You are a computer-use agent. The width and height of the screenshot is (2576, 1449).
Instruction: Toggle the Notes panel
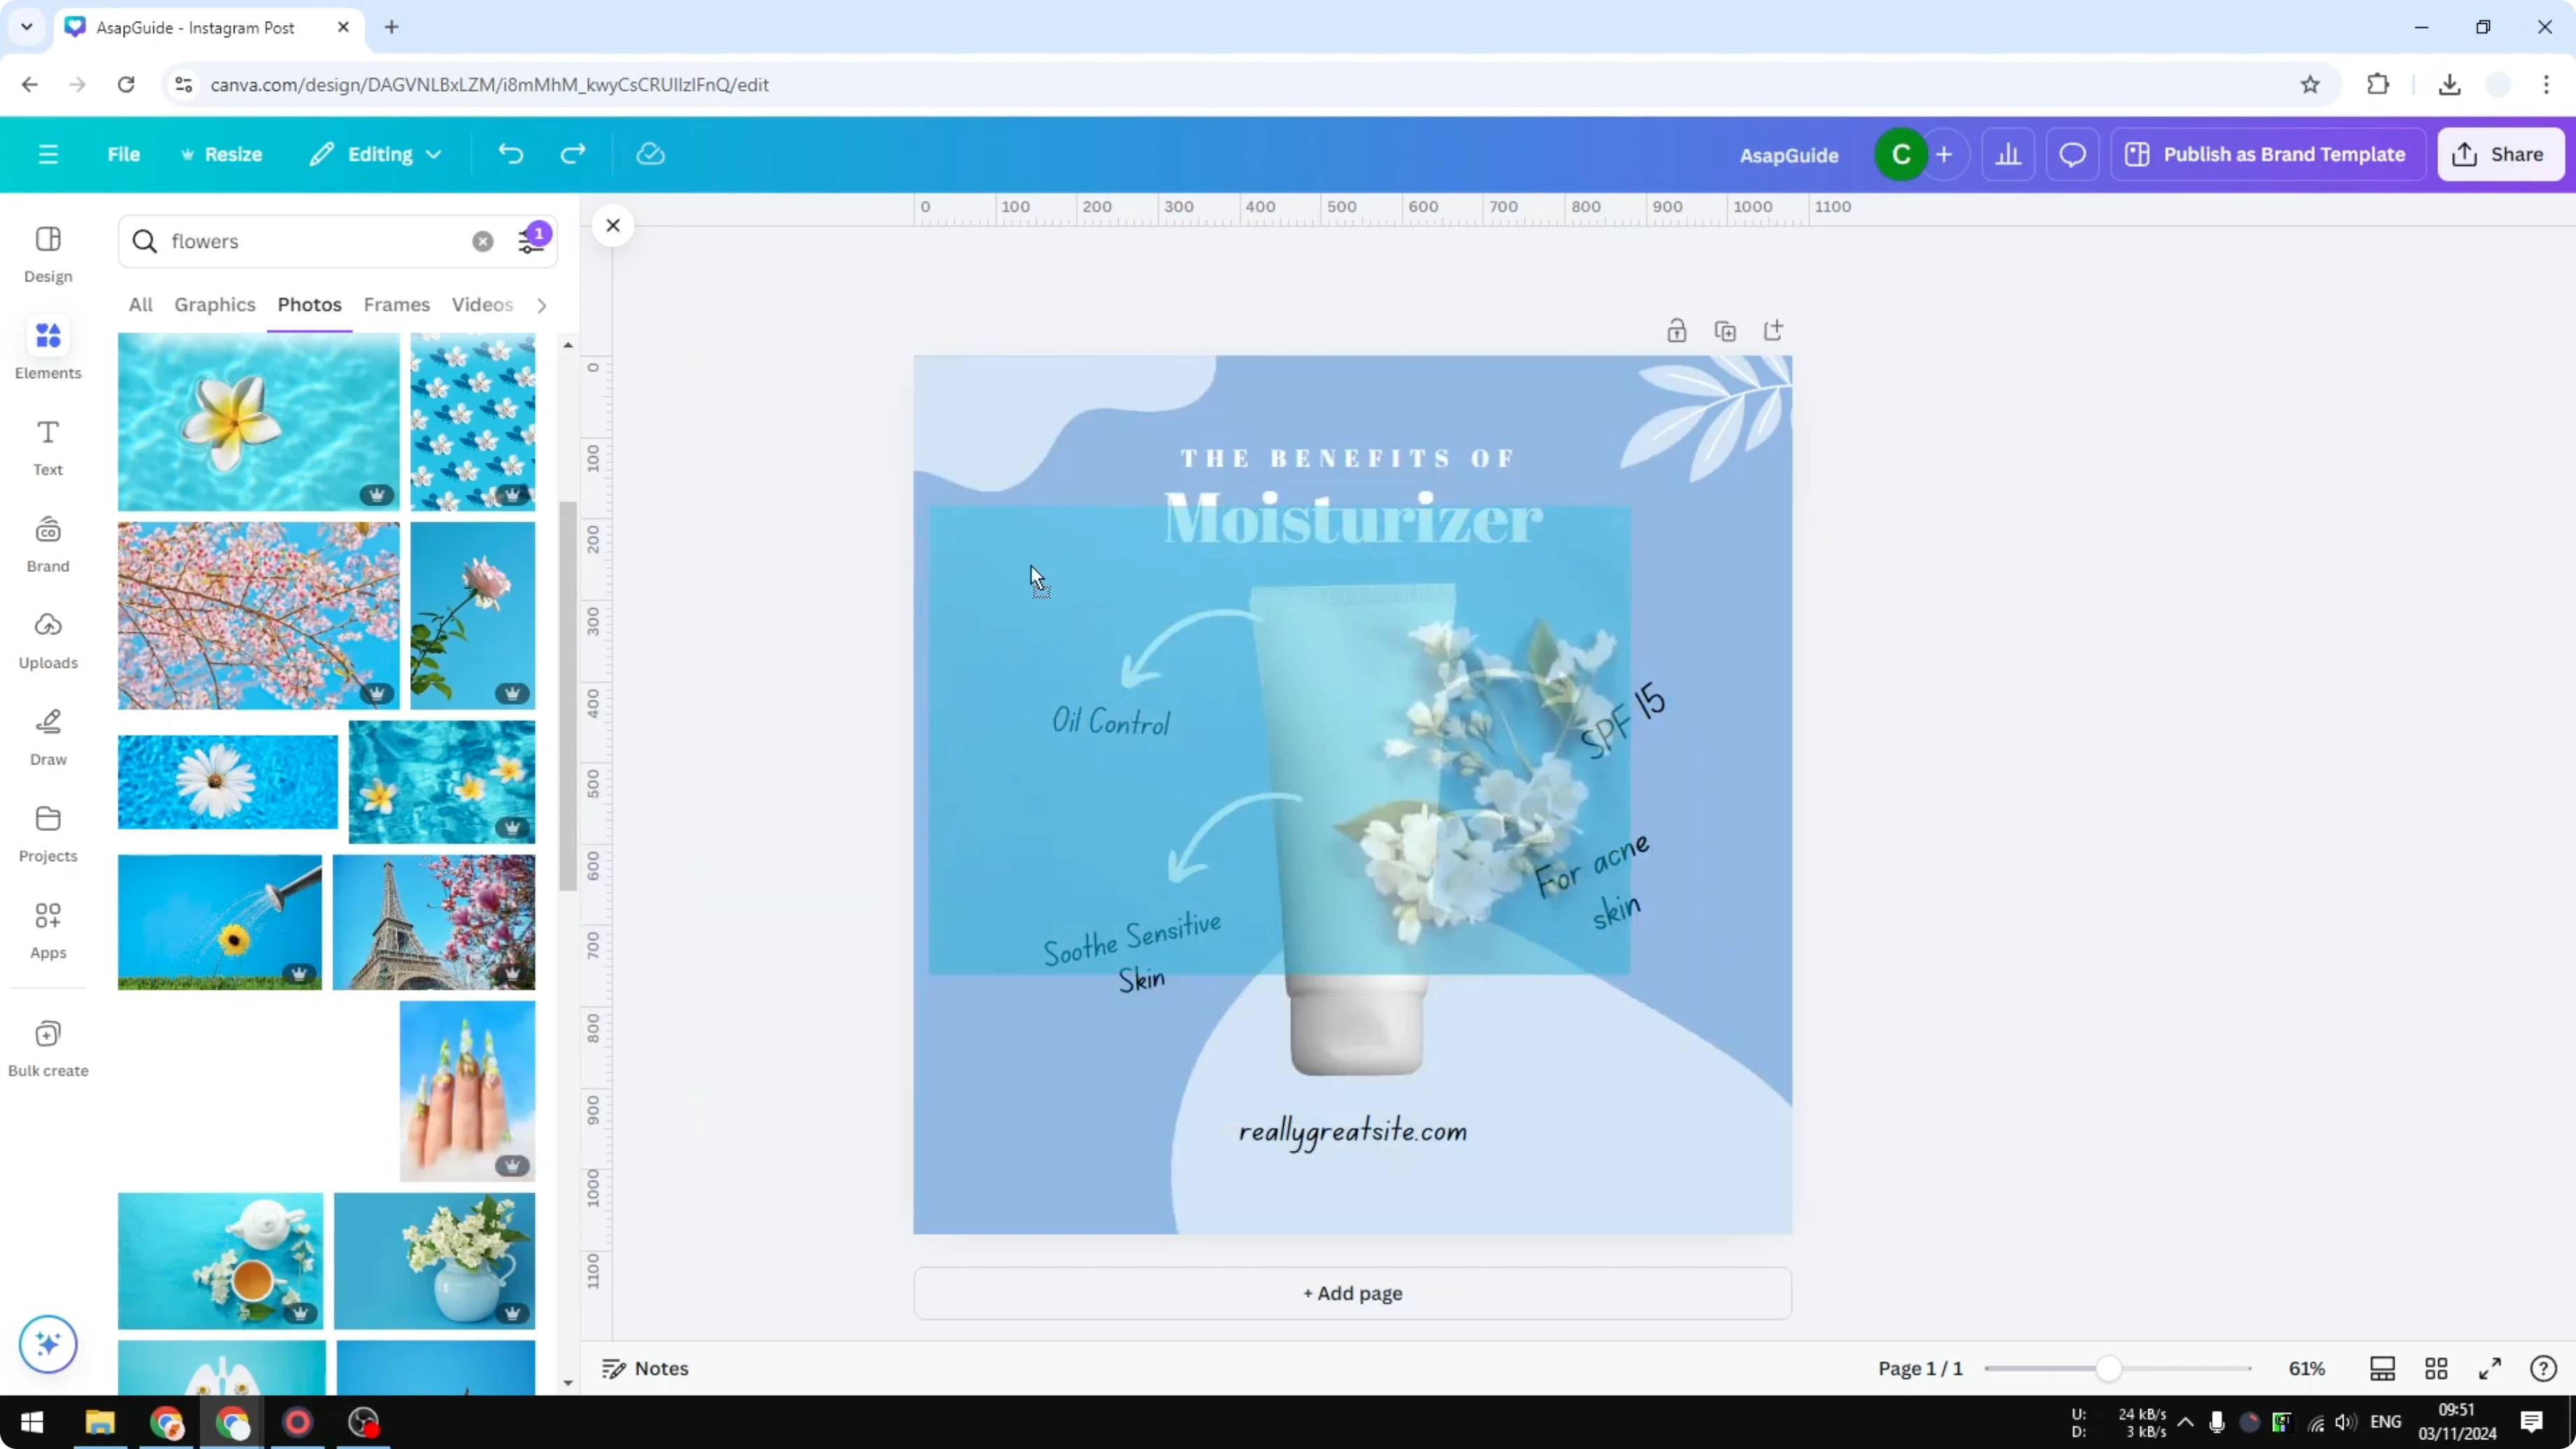pyautogui.click(x=645, y=1368)
